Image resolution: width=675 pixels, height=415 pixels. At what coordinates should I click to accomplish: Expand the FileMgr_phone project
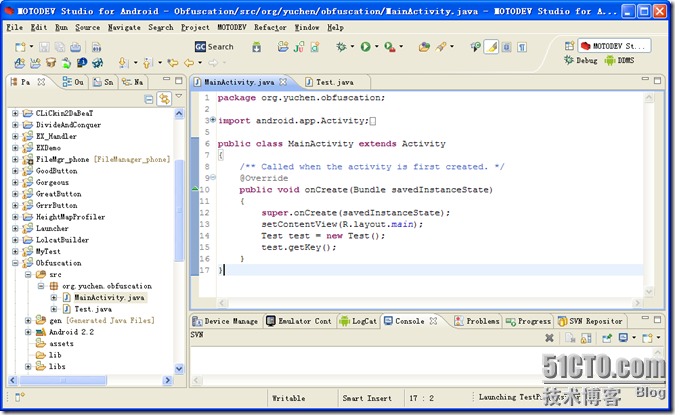(x=15, y=159)
